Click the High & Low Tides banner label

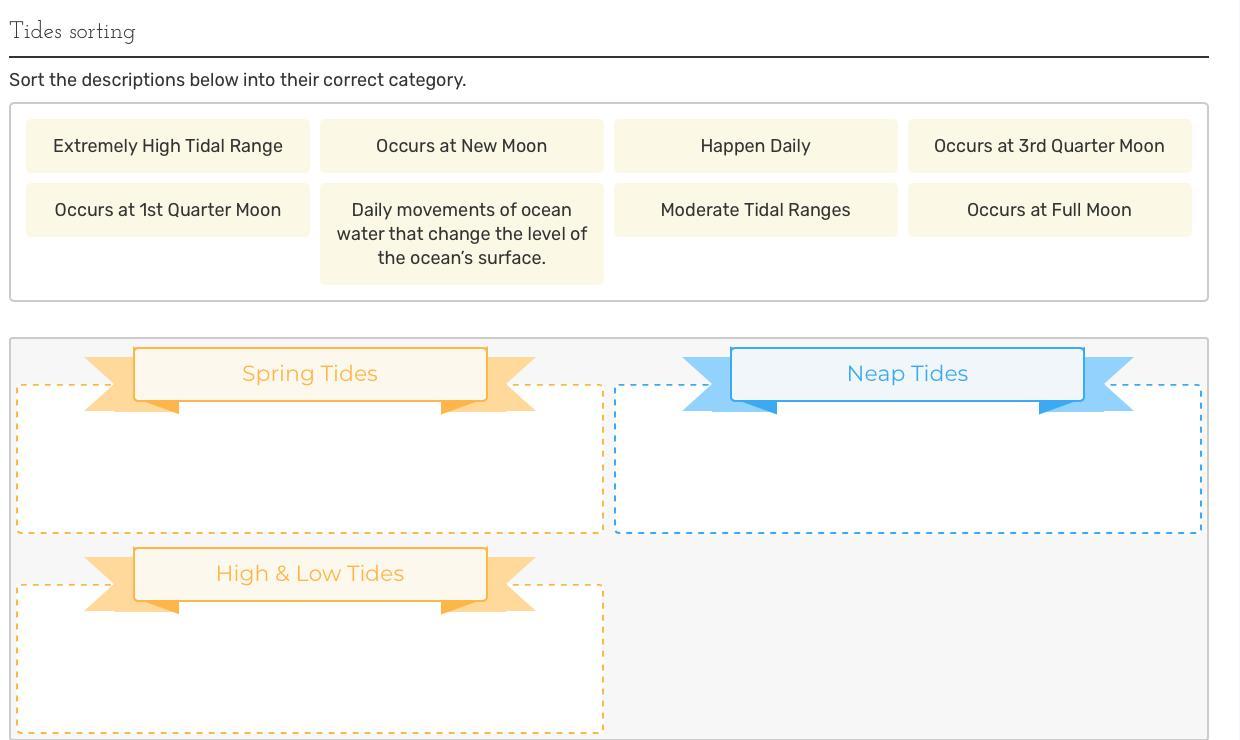click(310, 574)
